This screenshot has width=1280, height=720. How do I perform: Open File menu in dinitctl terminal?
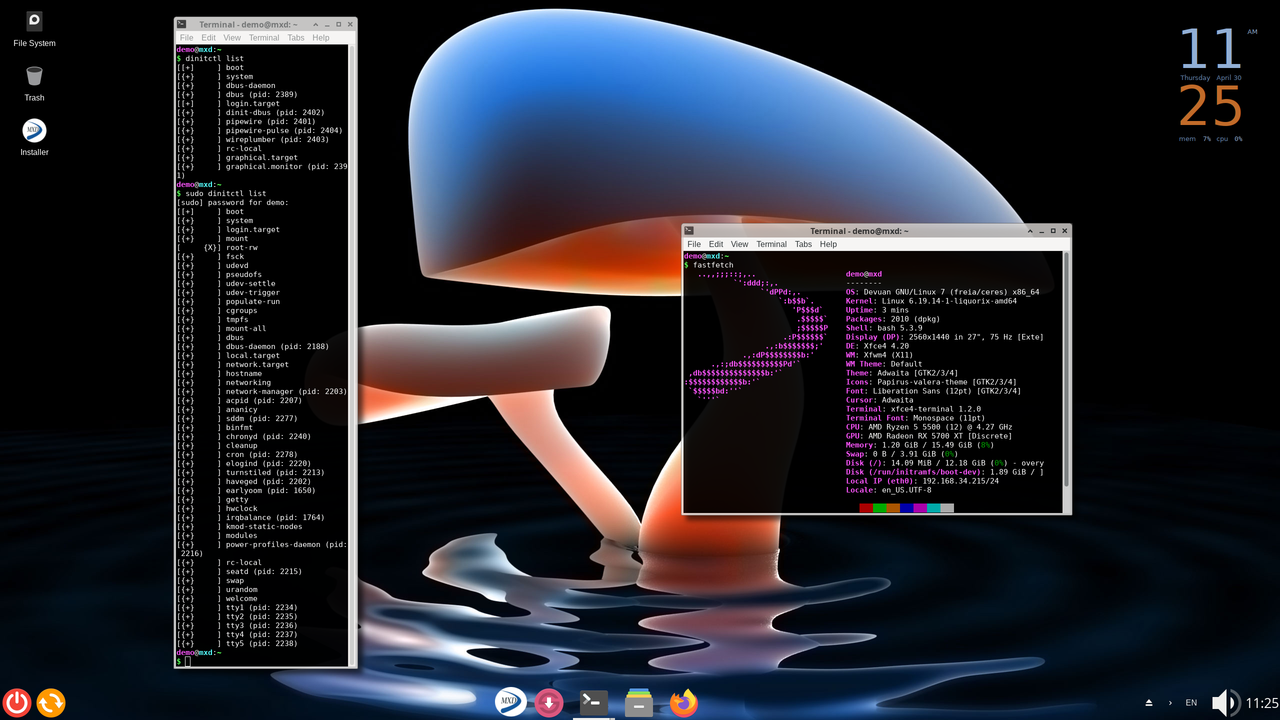point(186,38)
